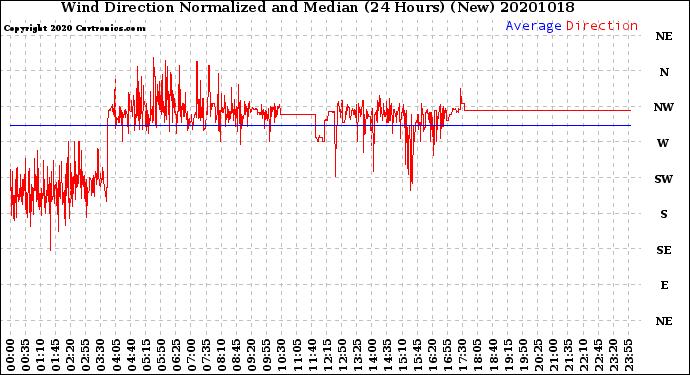Click the 'Copyright 2020 Cartronics.com' text

tap(74, 28)
